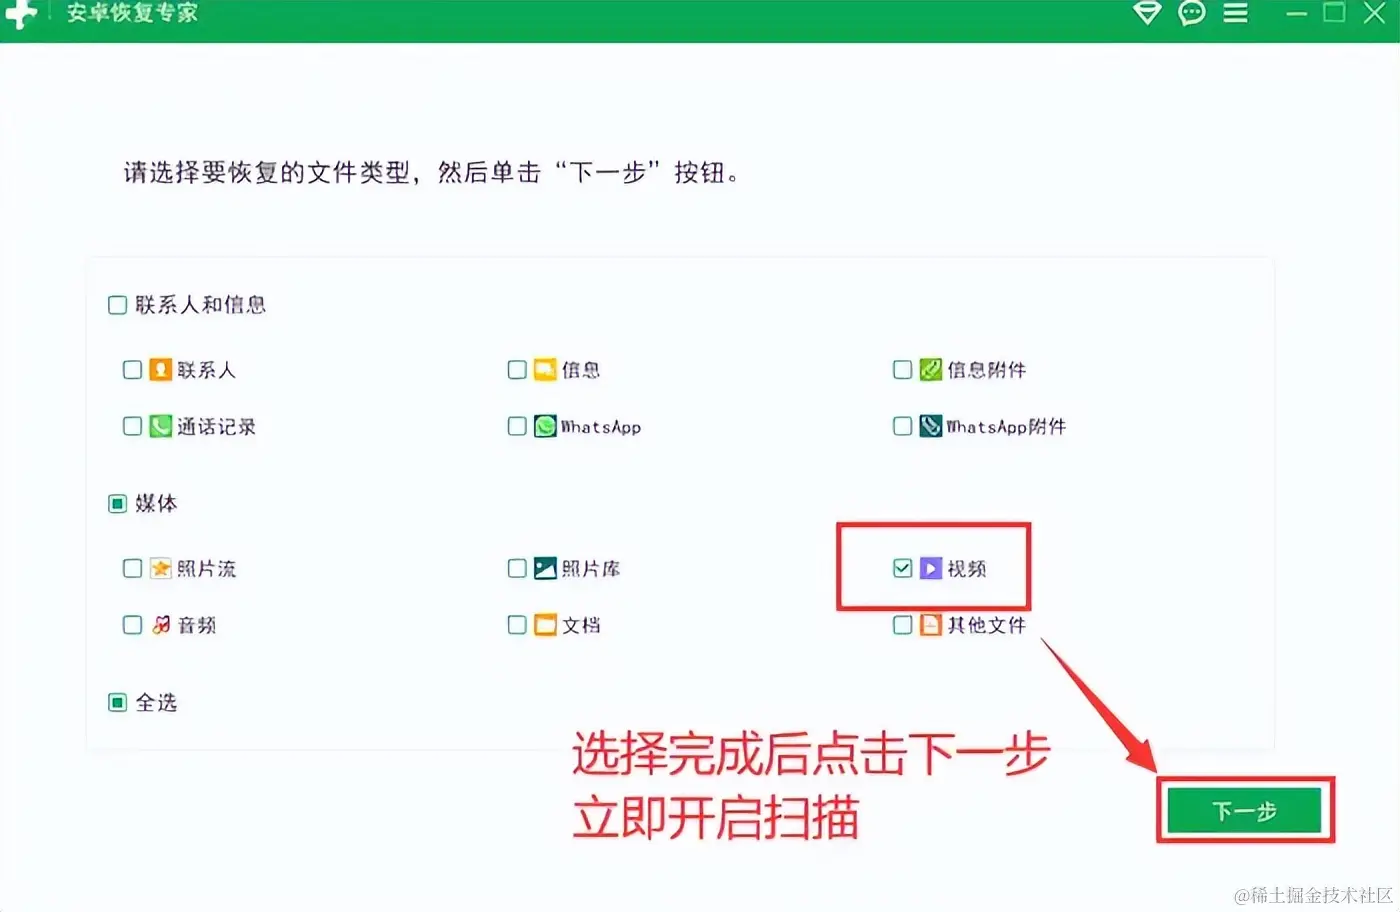Click the 安卓恢复专家 title text
This screenshot has height=912, width=1400.
point(132,13)
